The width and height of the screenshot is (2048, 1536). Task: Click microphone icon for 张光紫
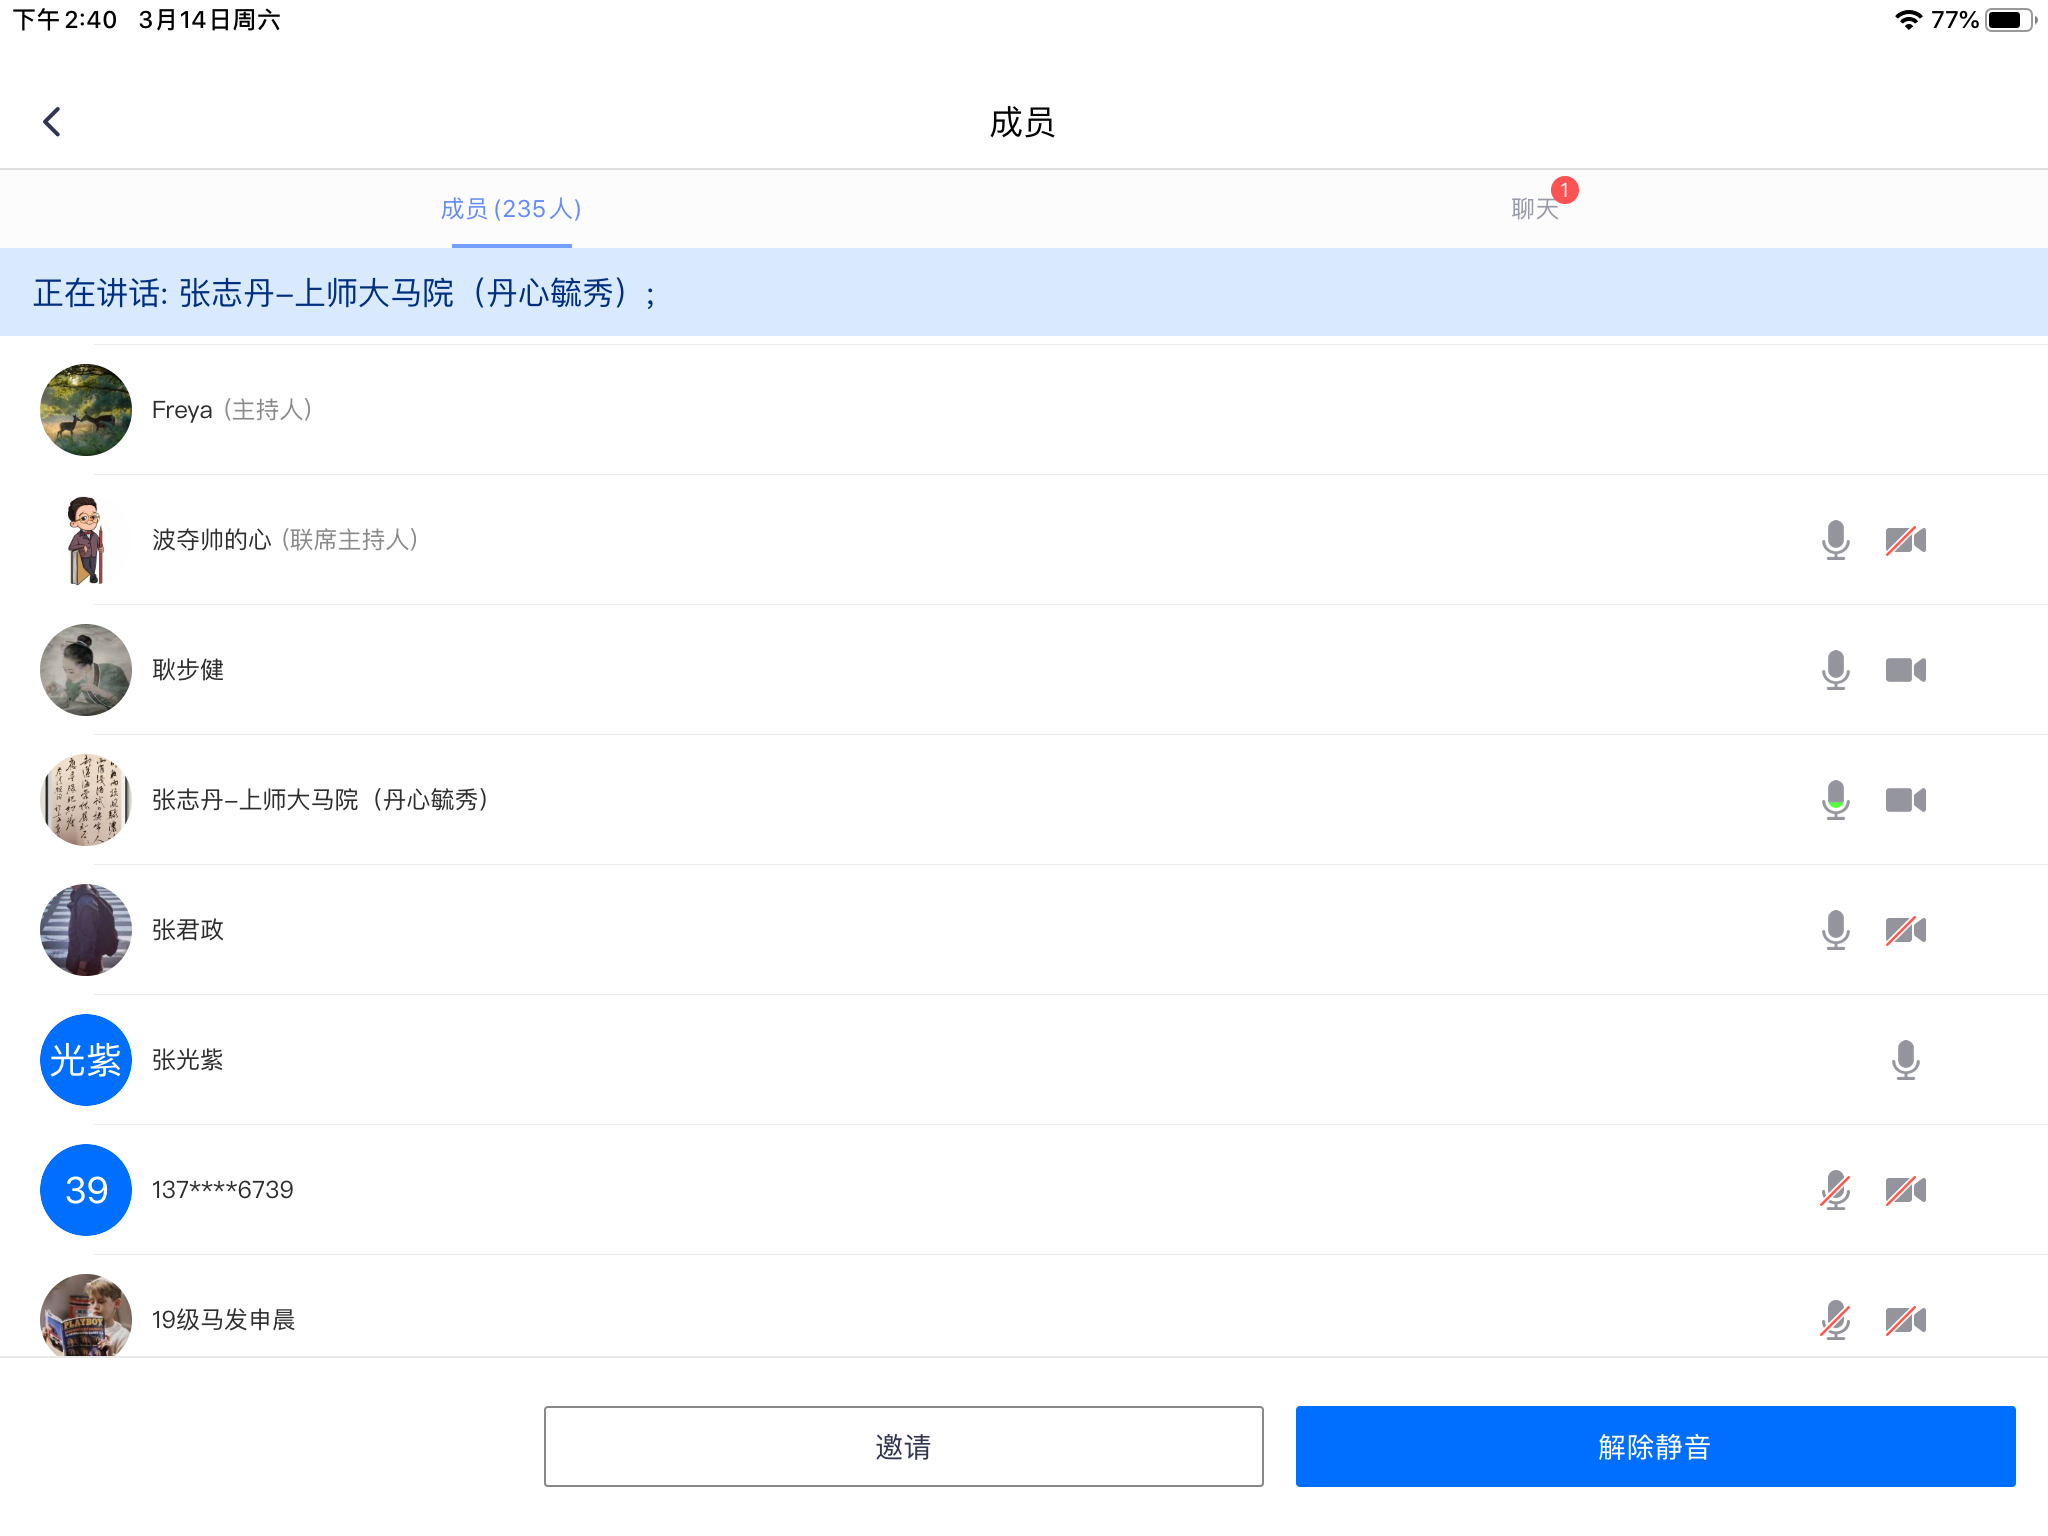1905,1060
